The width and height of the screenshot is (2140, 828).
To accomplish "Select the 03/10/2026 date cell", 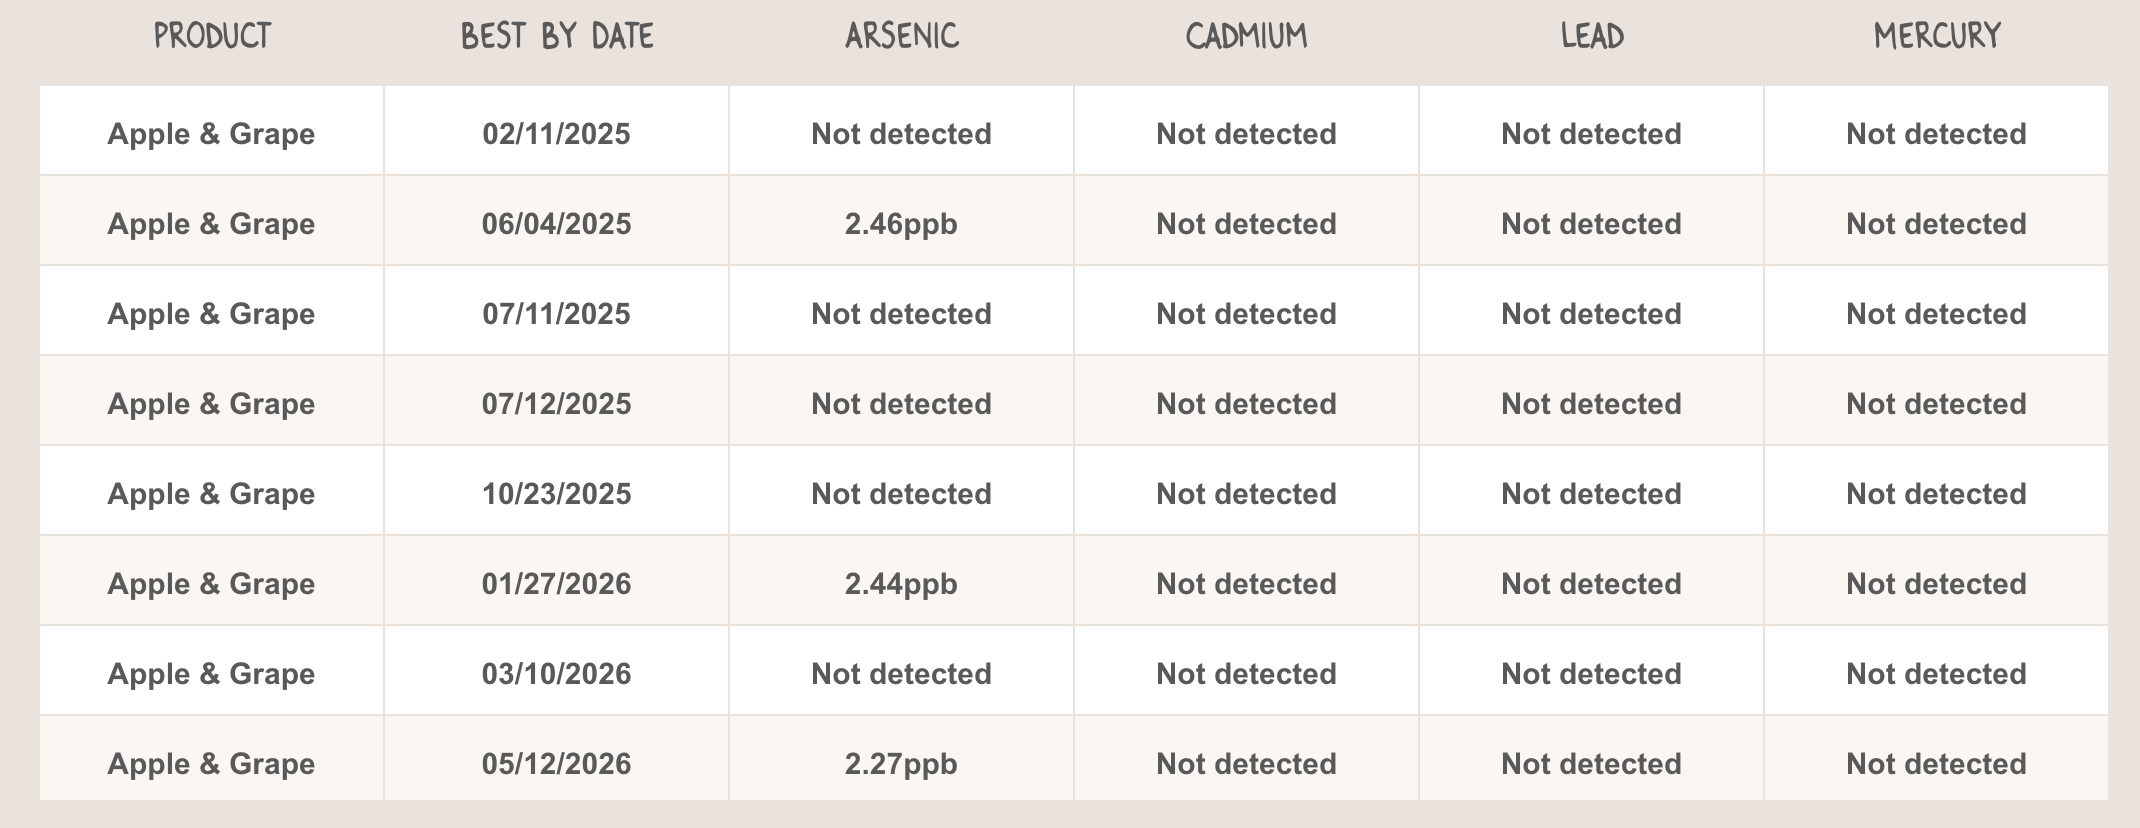I will (557, 674).
